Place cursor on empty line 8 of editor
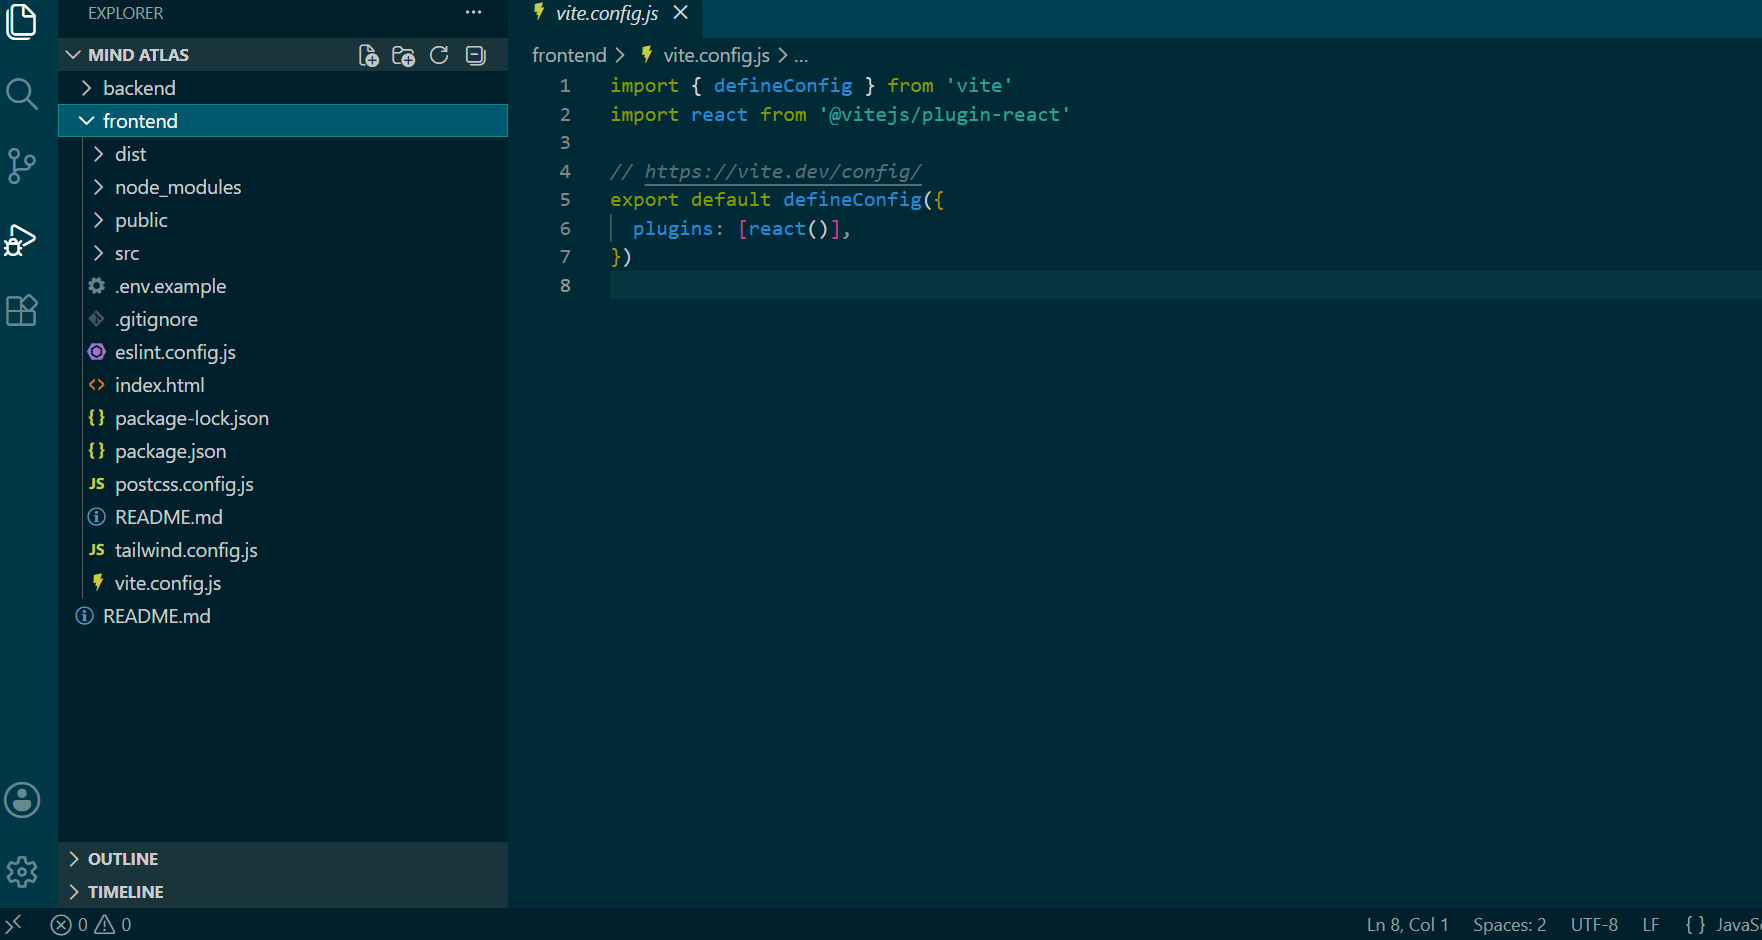The height and width of the screenshot is (940, 1762). click(1185, 285)
